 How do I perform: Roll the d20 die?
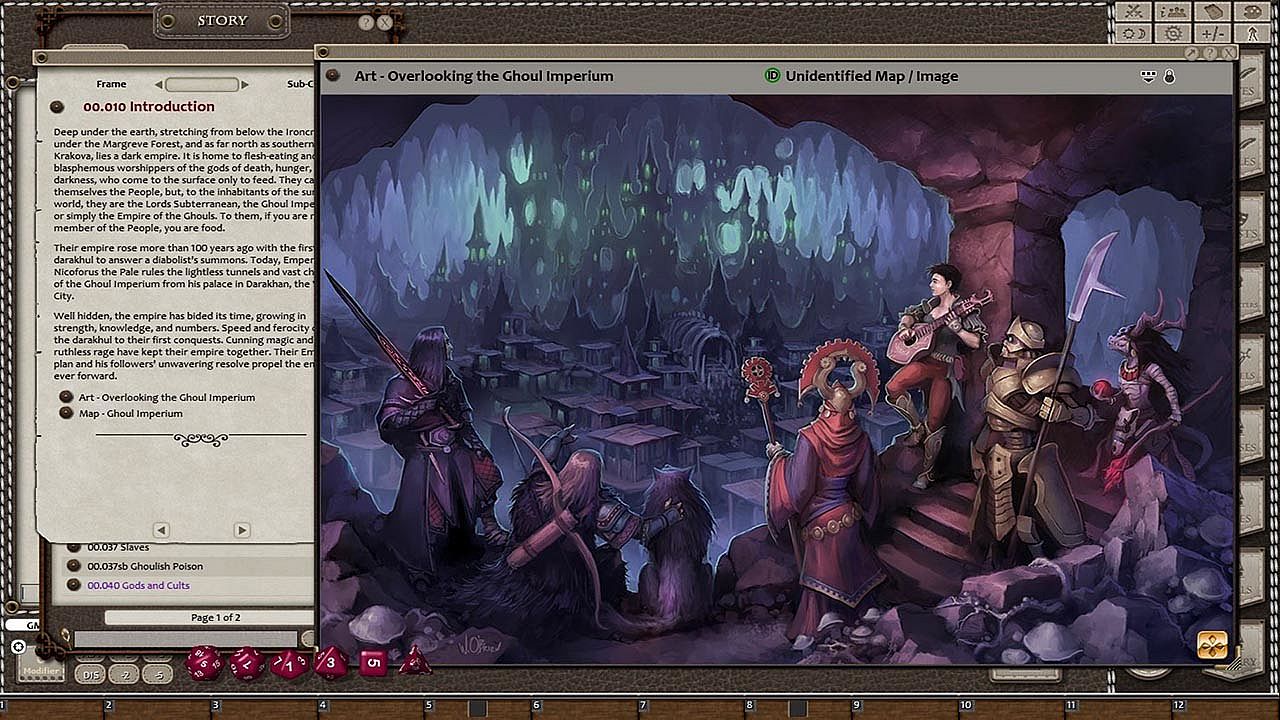[205, 663]
